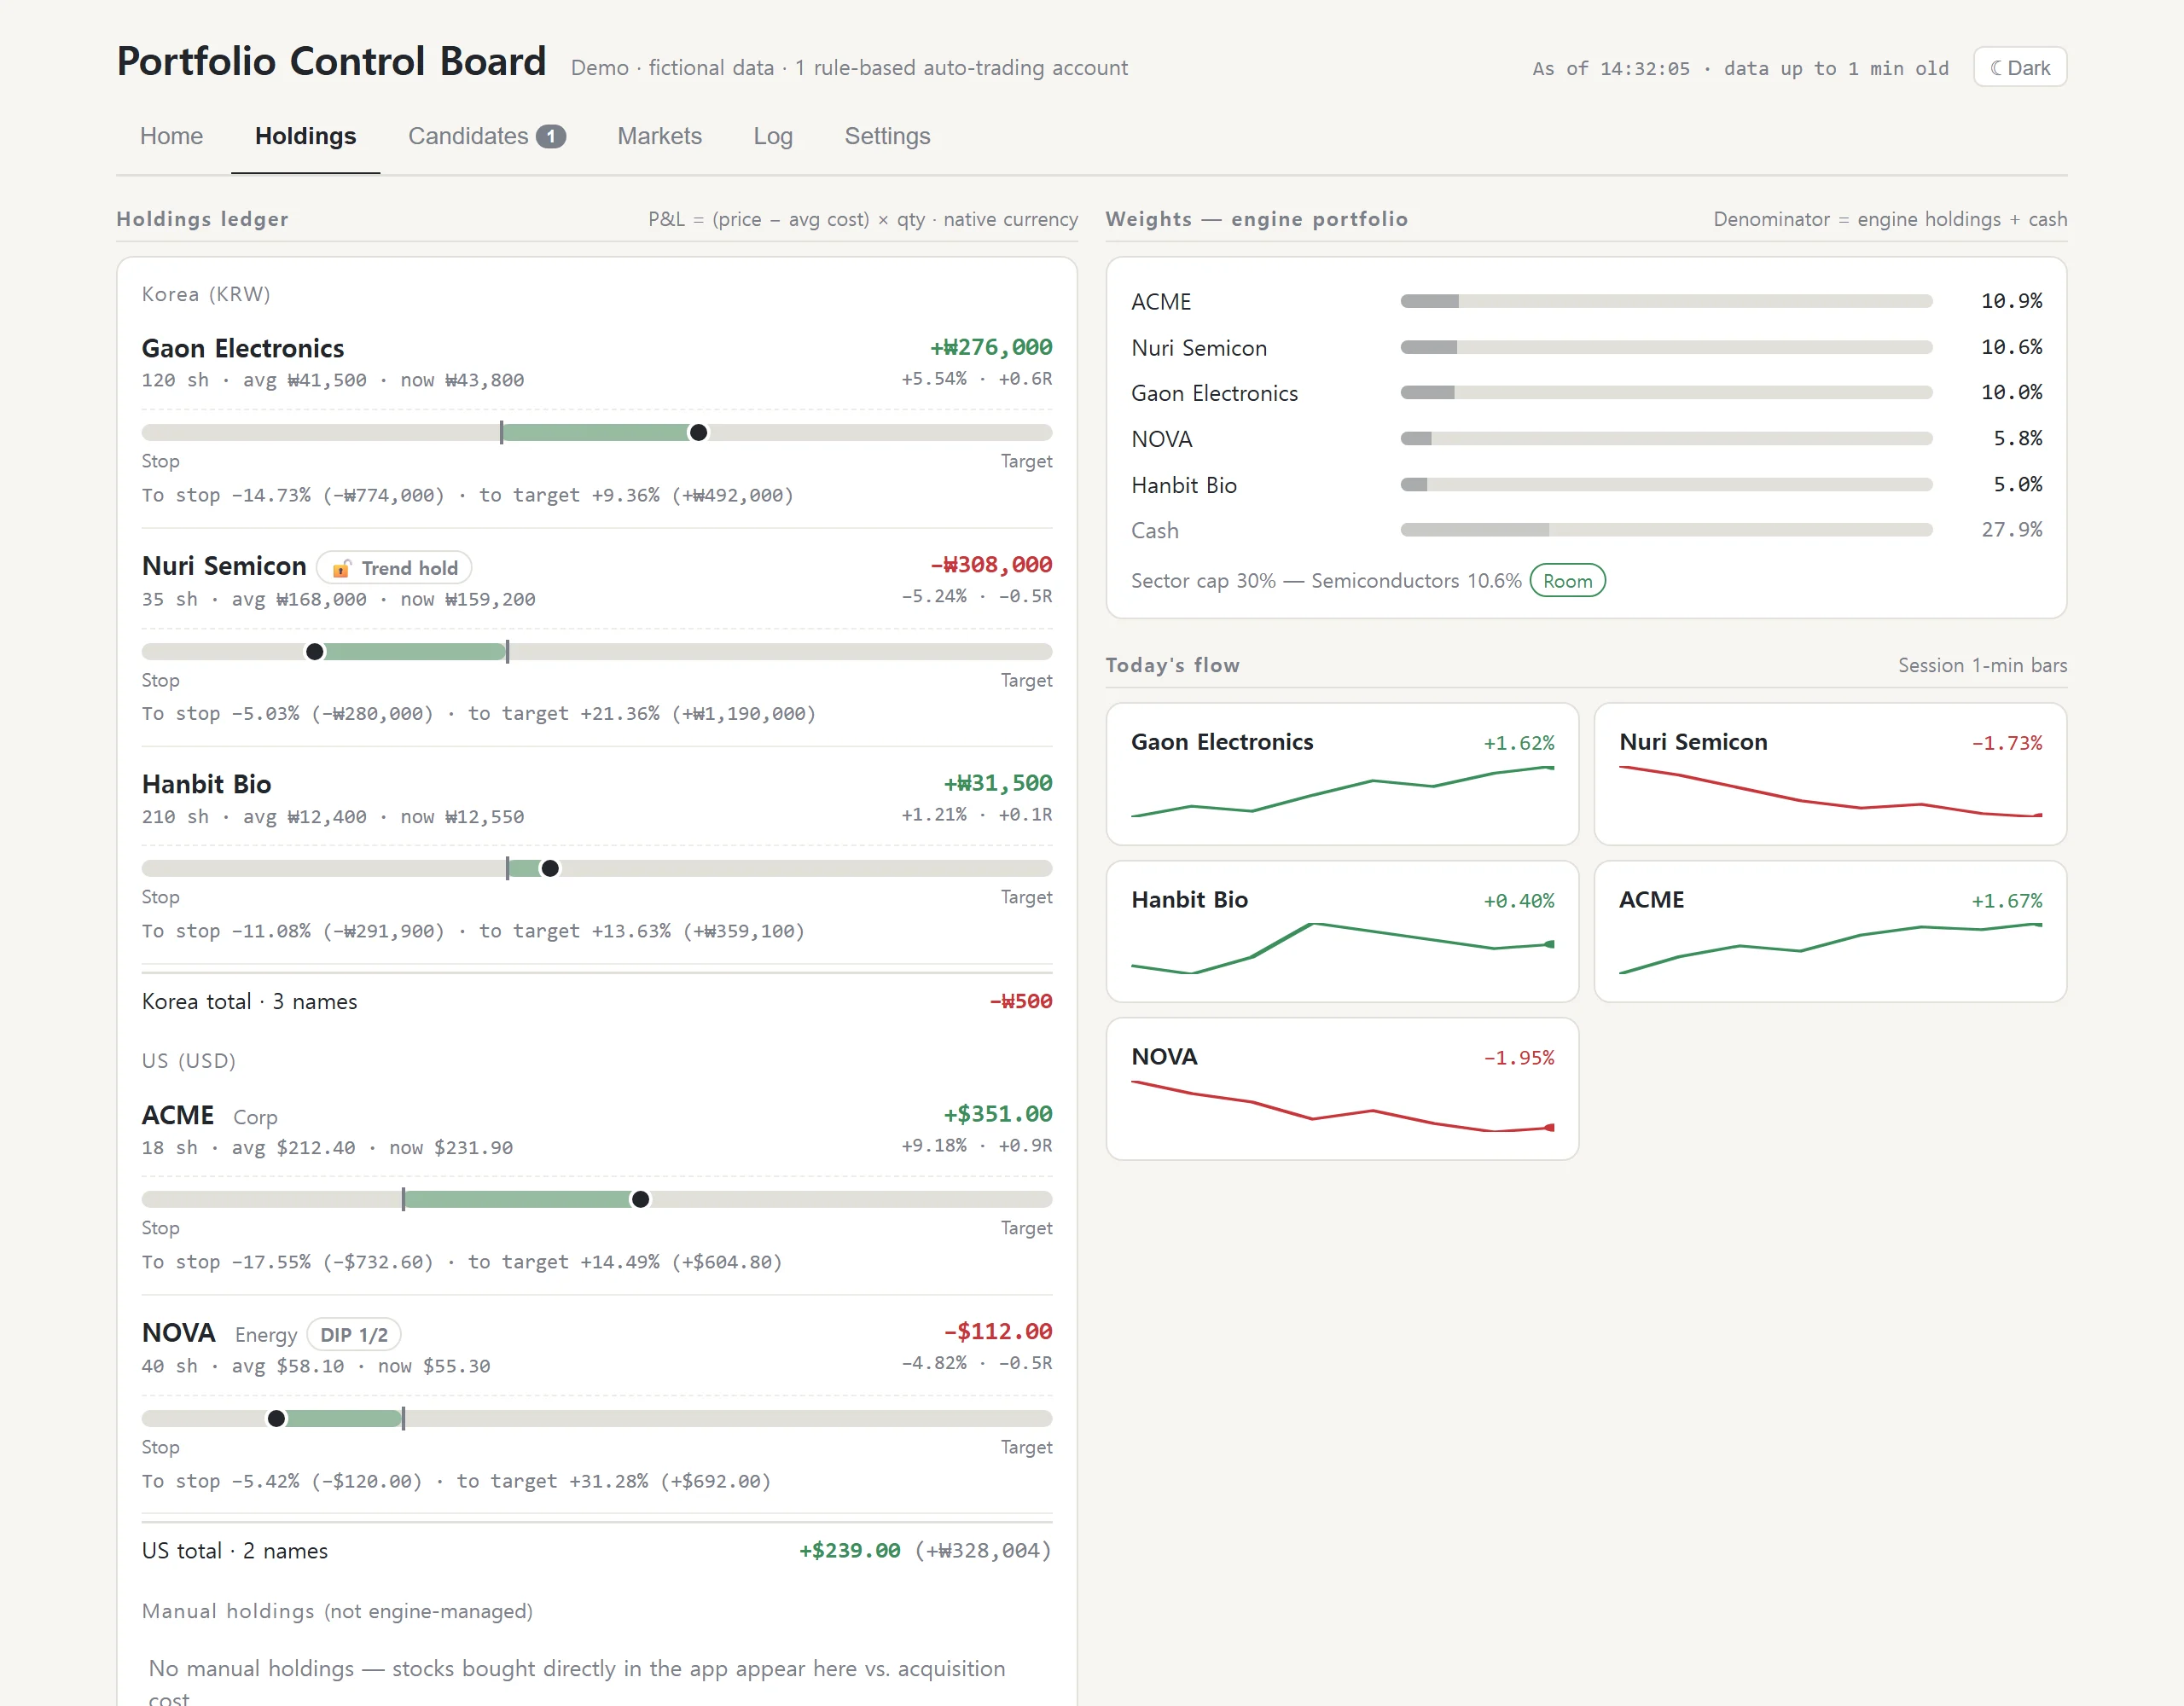This screenshot has height=1706, width=2184.
Task: Switch to the Candidates tab
Action: click(486, 136)
